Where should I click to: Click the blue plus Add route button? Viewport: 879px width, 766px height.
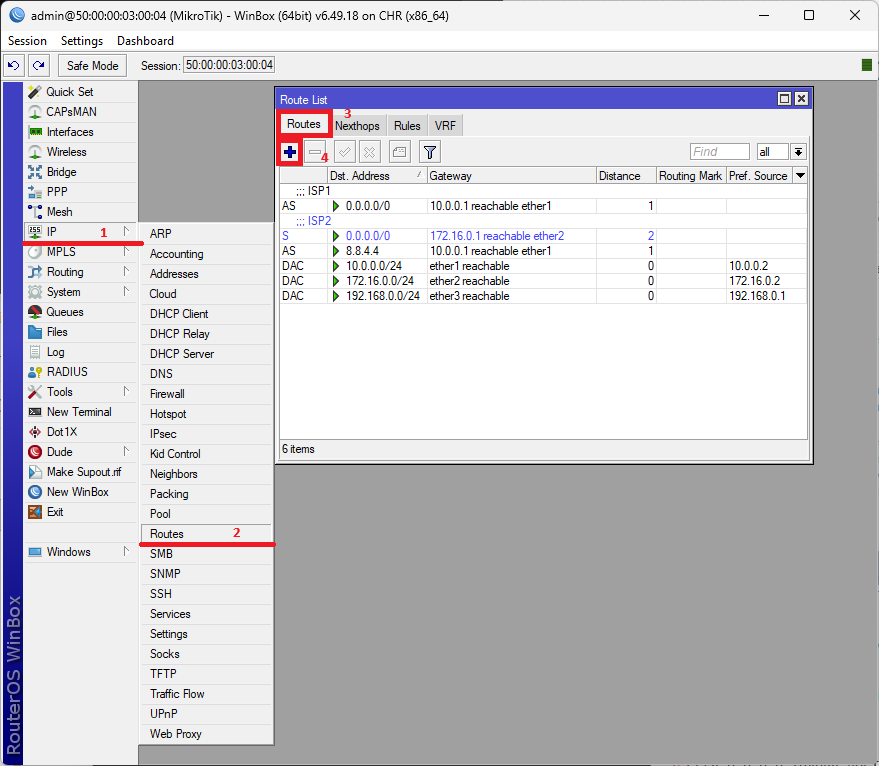pyautogui.click(x=290, y=152)
